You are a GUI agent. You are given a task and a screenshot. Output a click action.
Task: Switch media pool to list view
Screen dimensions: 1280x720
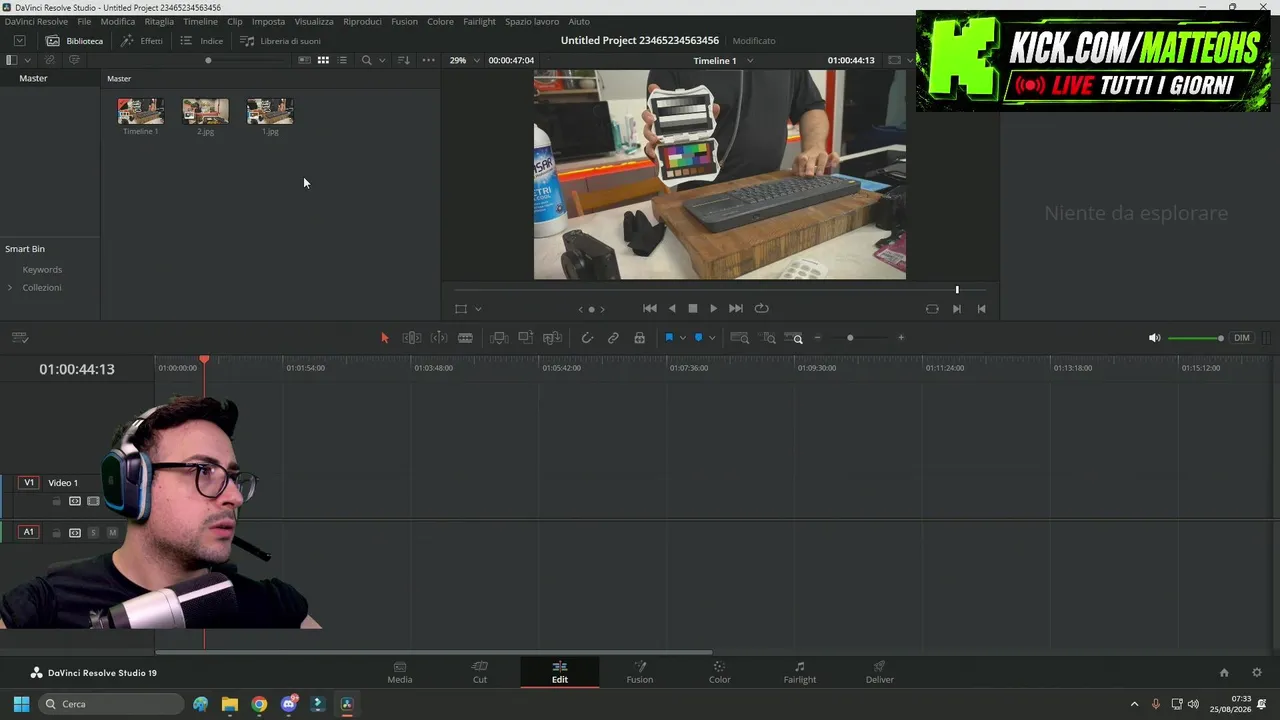tap(342, 60)
